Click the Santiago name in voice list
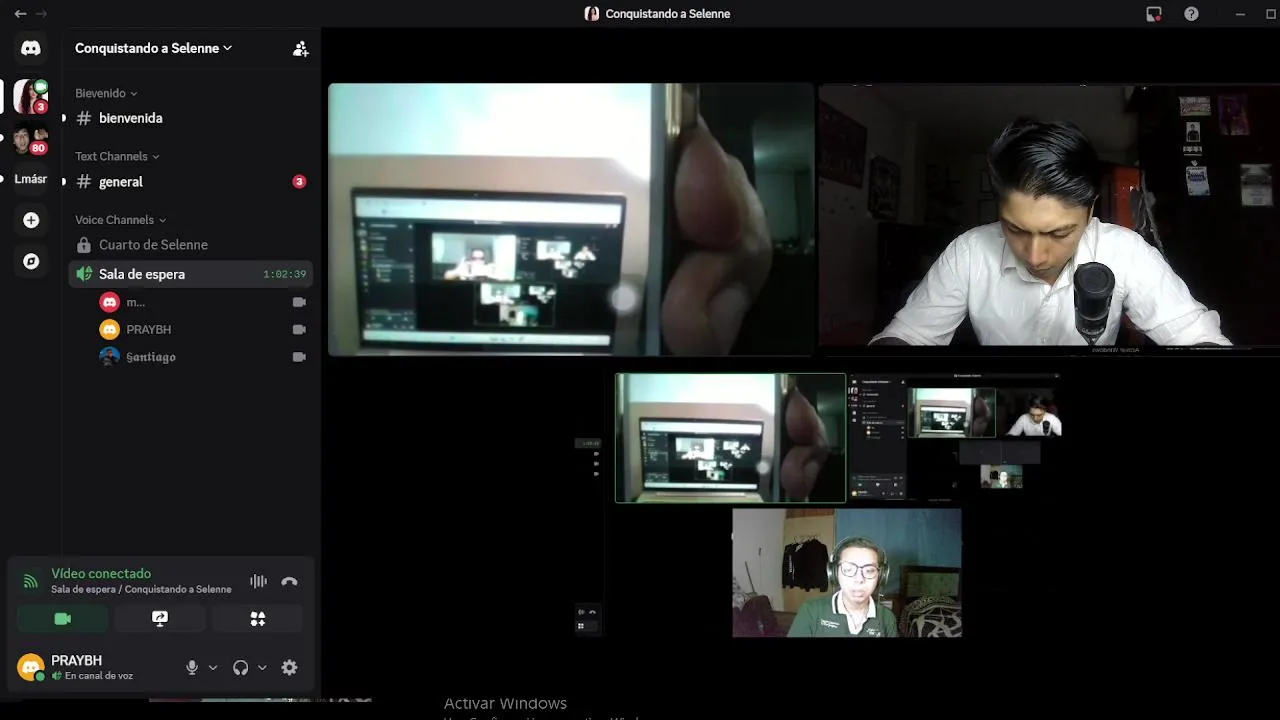1280x720 pixels. pos(151,357)
